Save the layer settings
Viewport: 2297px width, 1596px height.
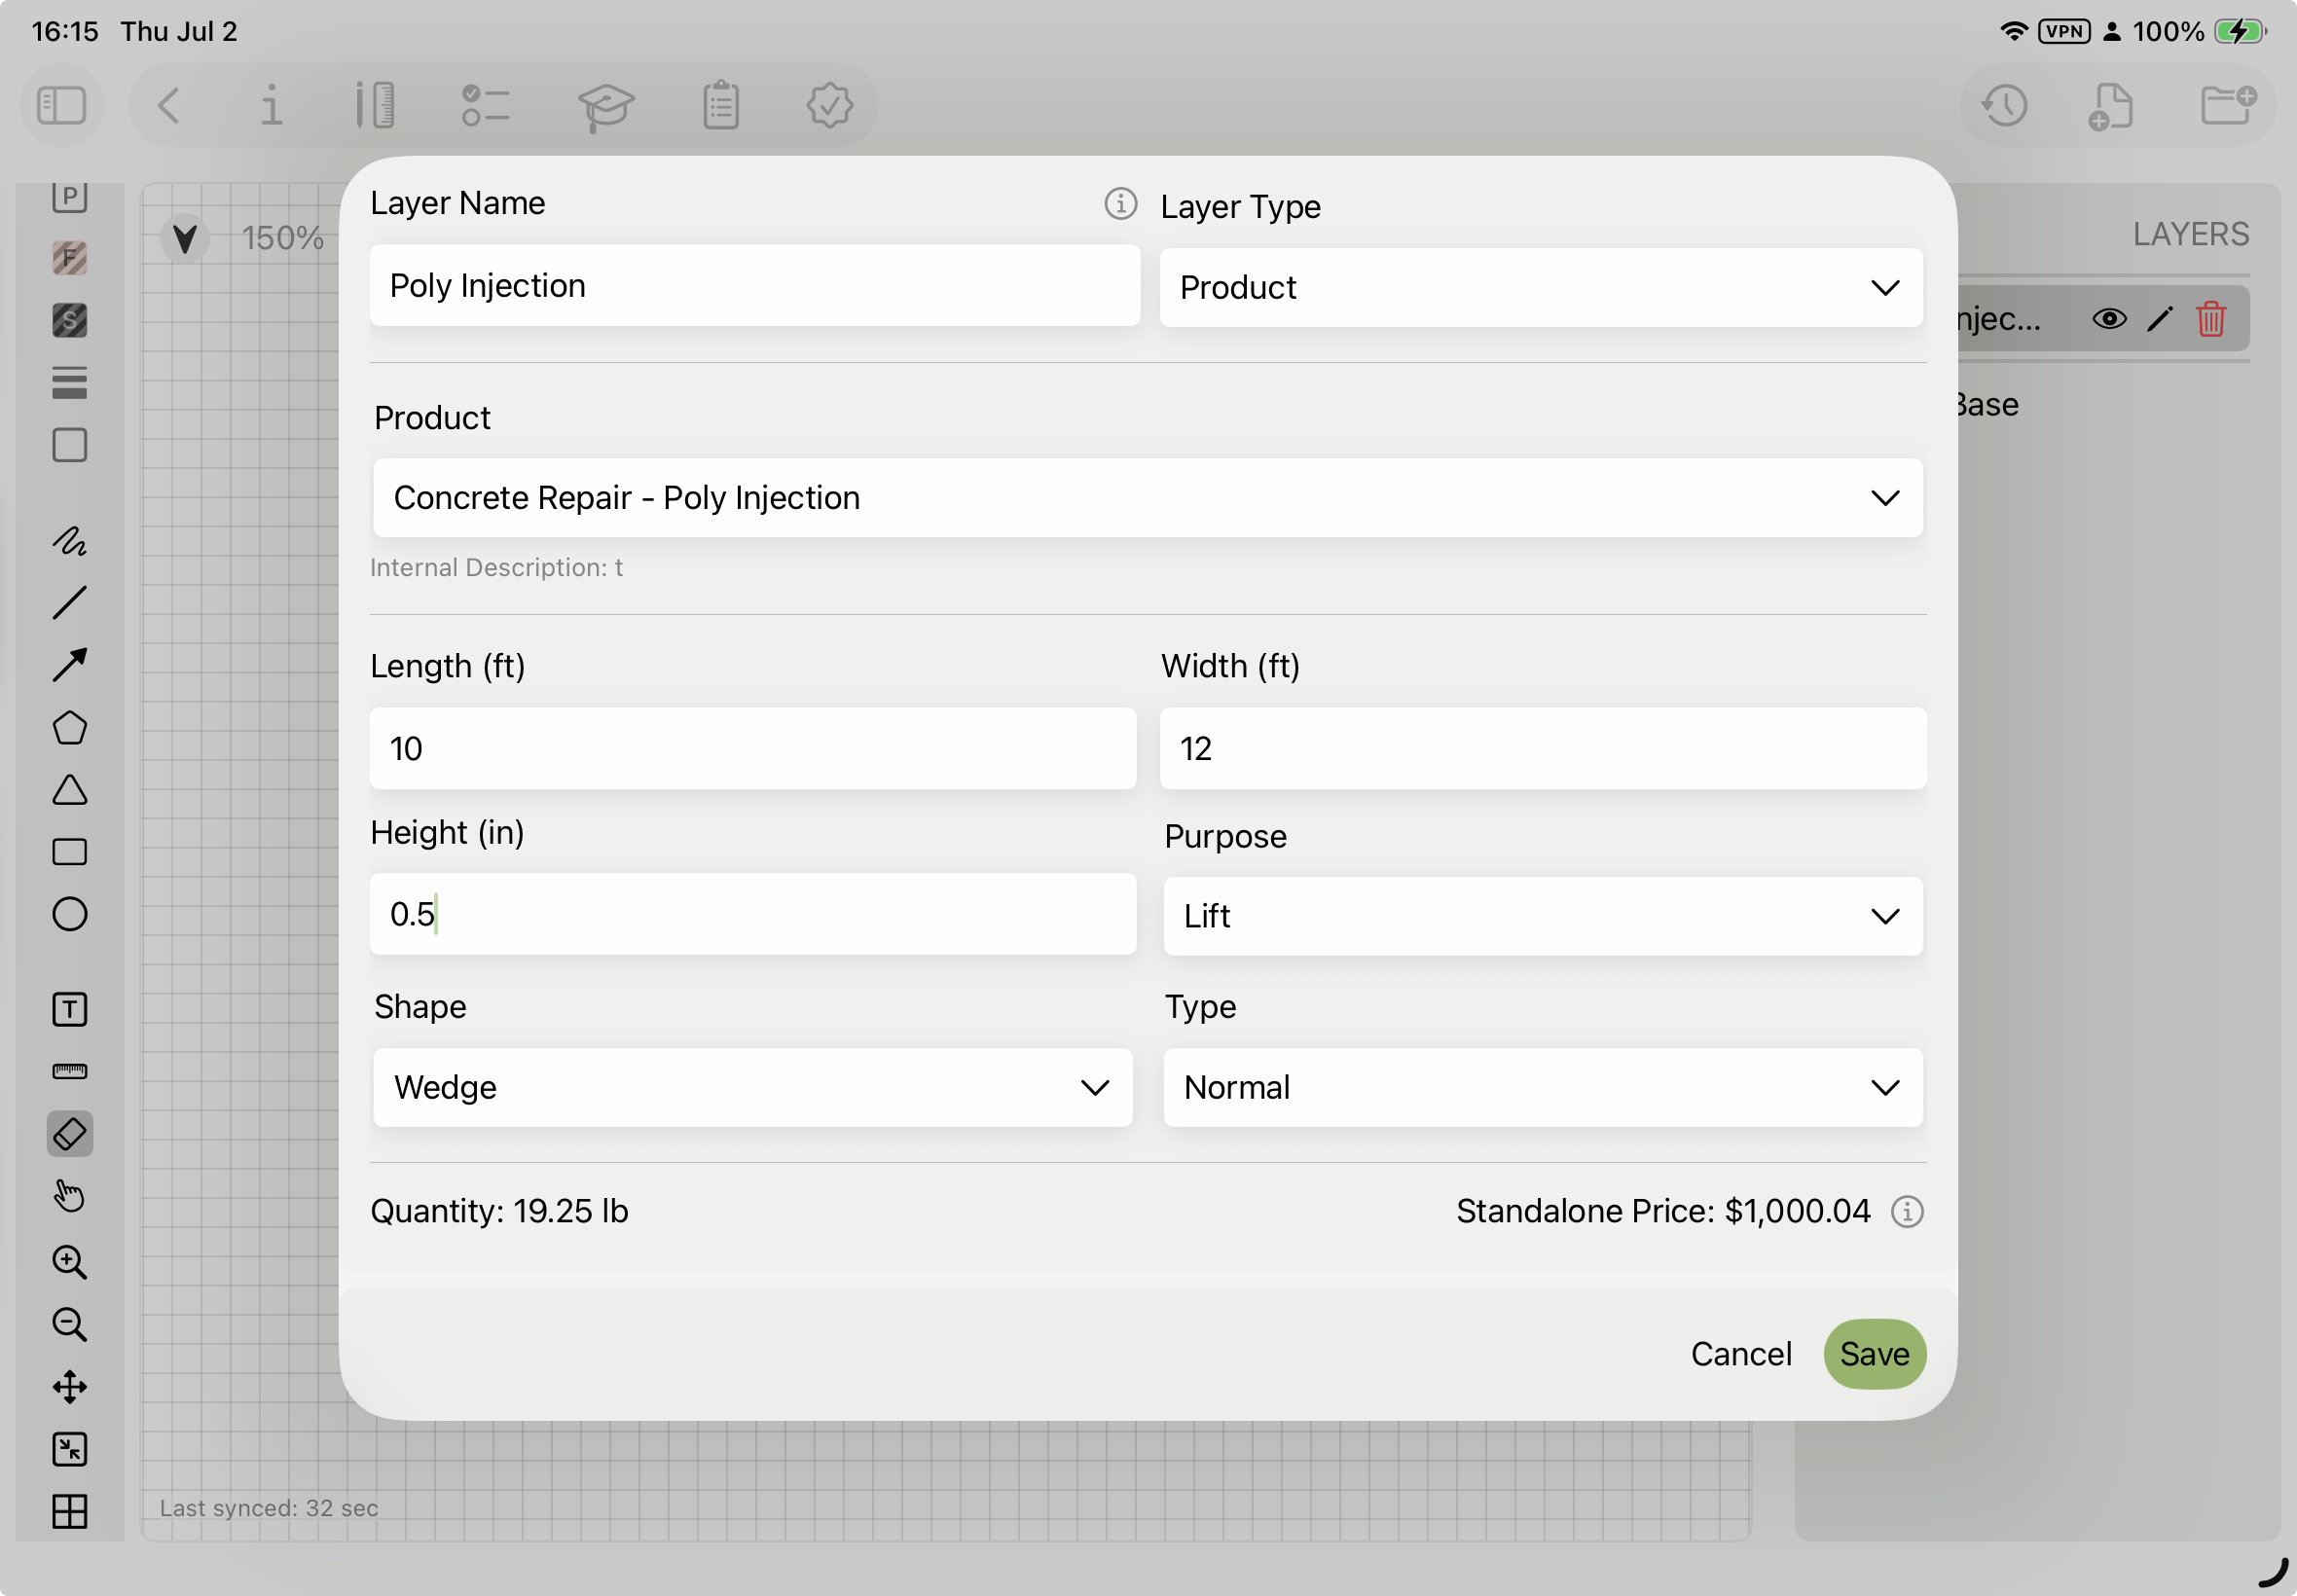(1875, 1354)
